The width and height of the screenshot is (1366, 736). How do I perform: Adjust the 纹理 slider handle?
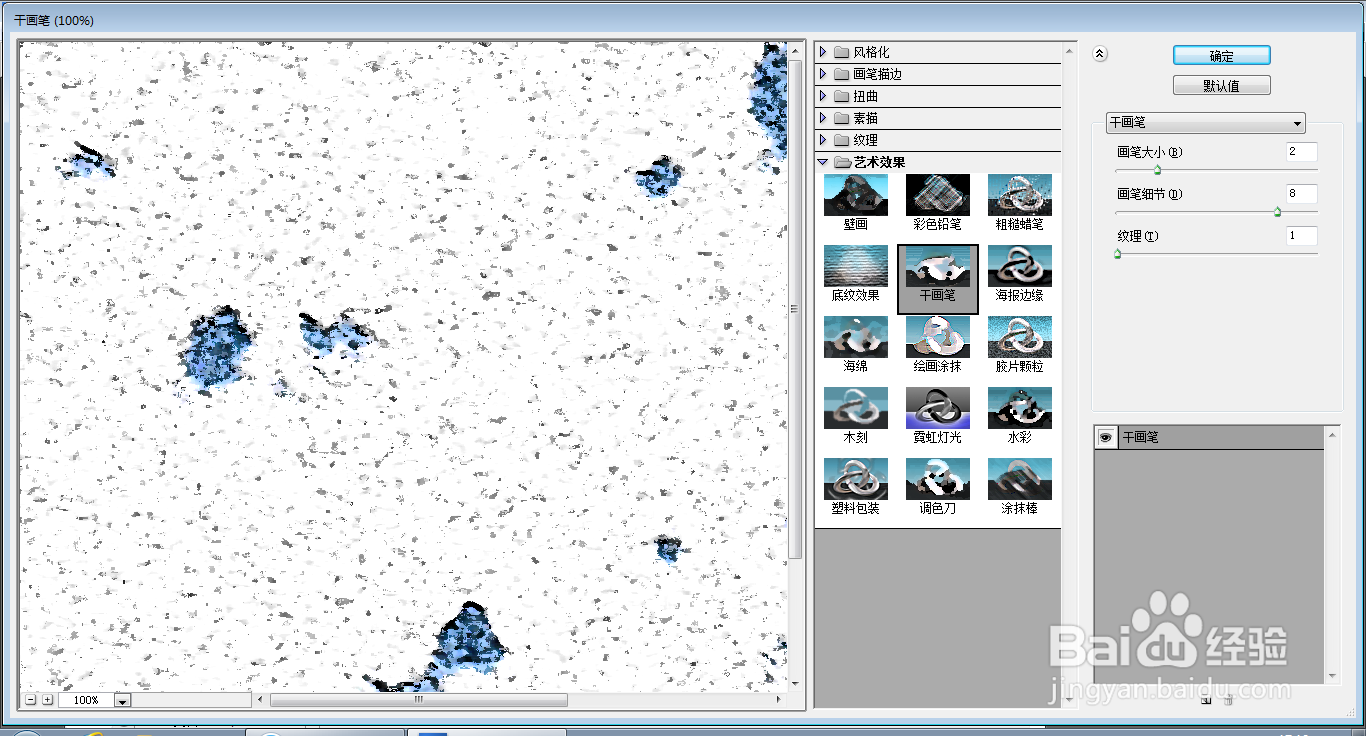pyautogui.click(x=1117, y=254)
